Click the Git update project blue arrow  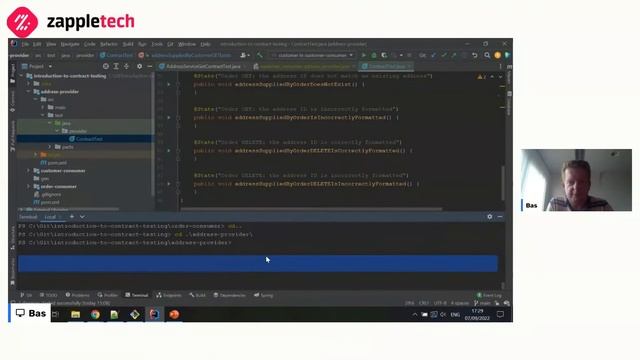tap(433, 55)
